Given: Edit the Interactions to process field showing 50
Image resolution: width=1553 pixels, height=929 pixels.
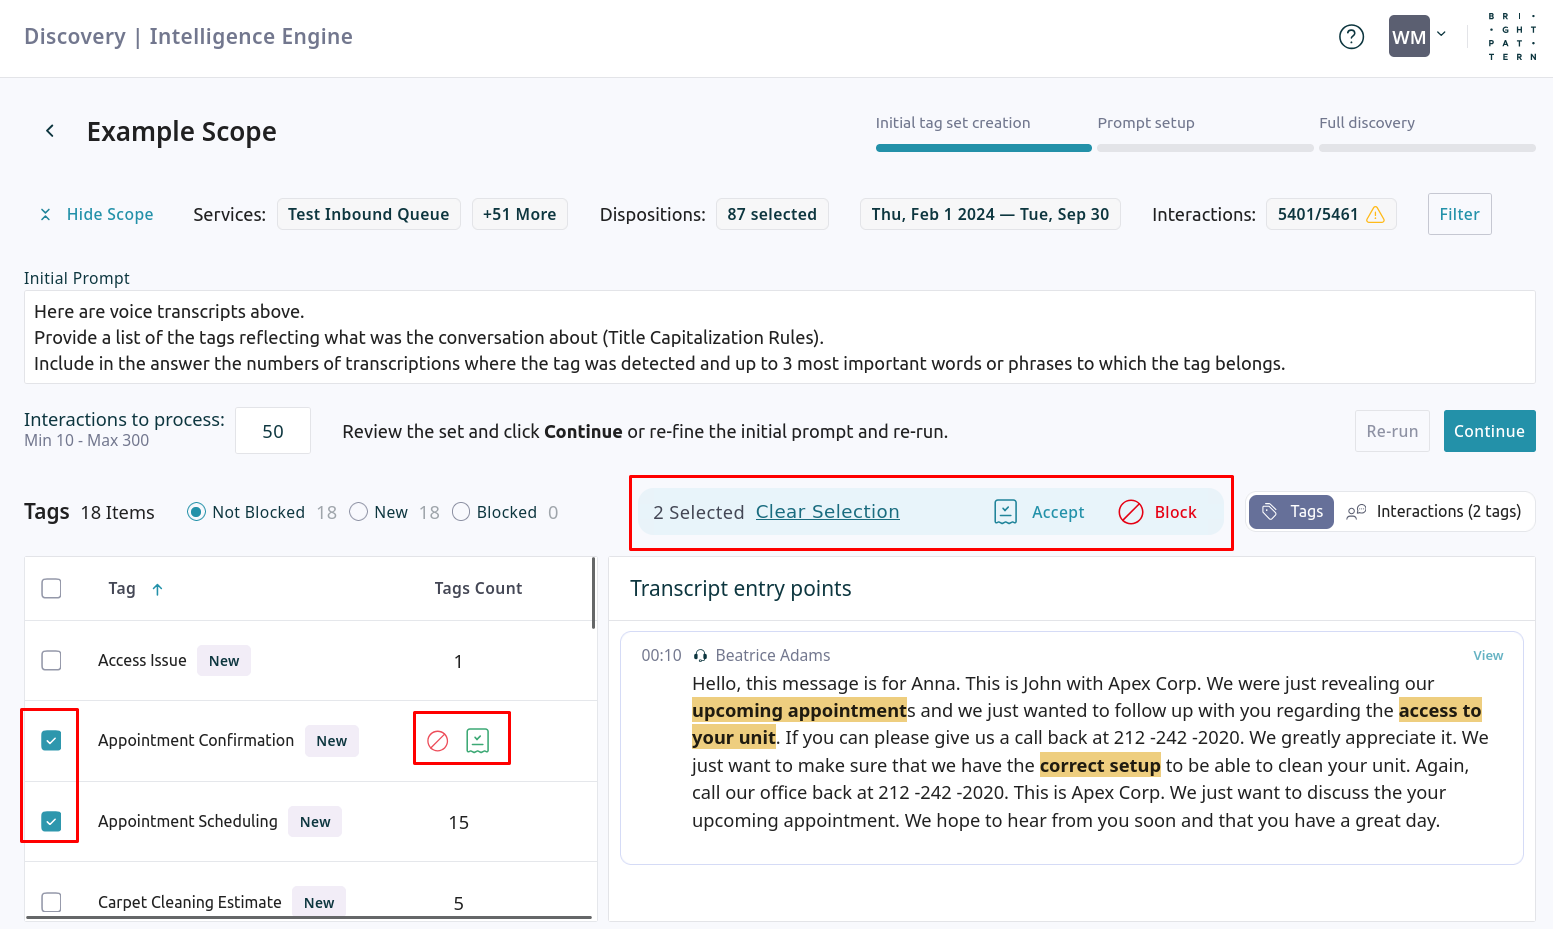Looking at the screenshot, I should coord(273,431).
